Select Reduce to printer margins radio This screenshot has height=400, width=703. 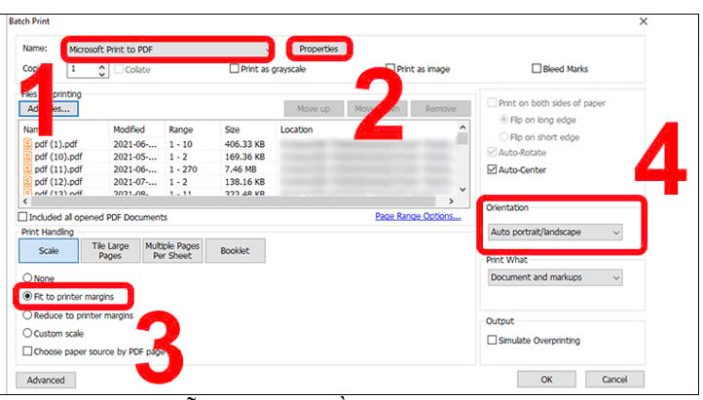pos(27,315)
